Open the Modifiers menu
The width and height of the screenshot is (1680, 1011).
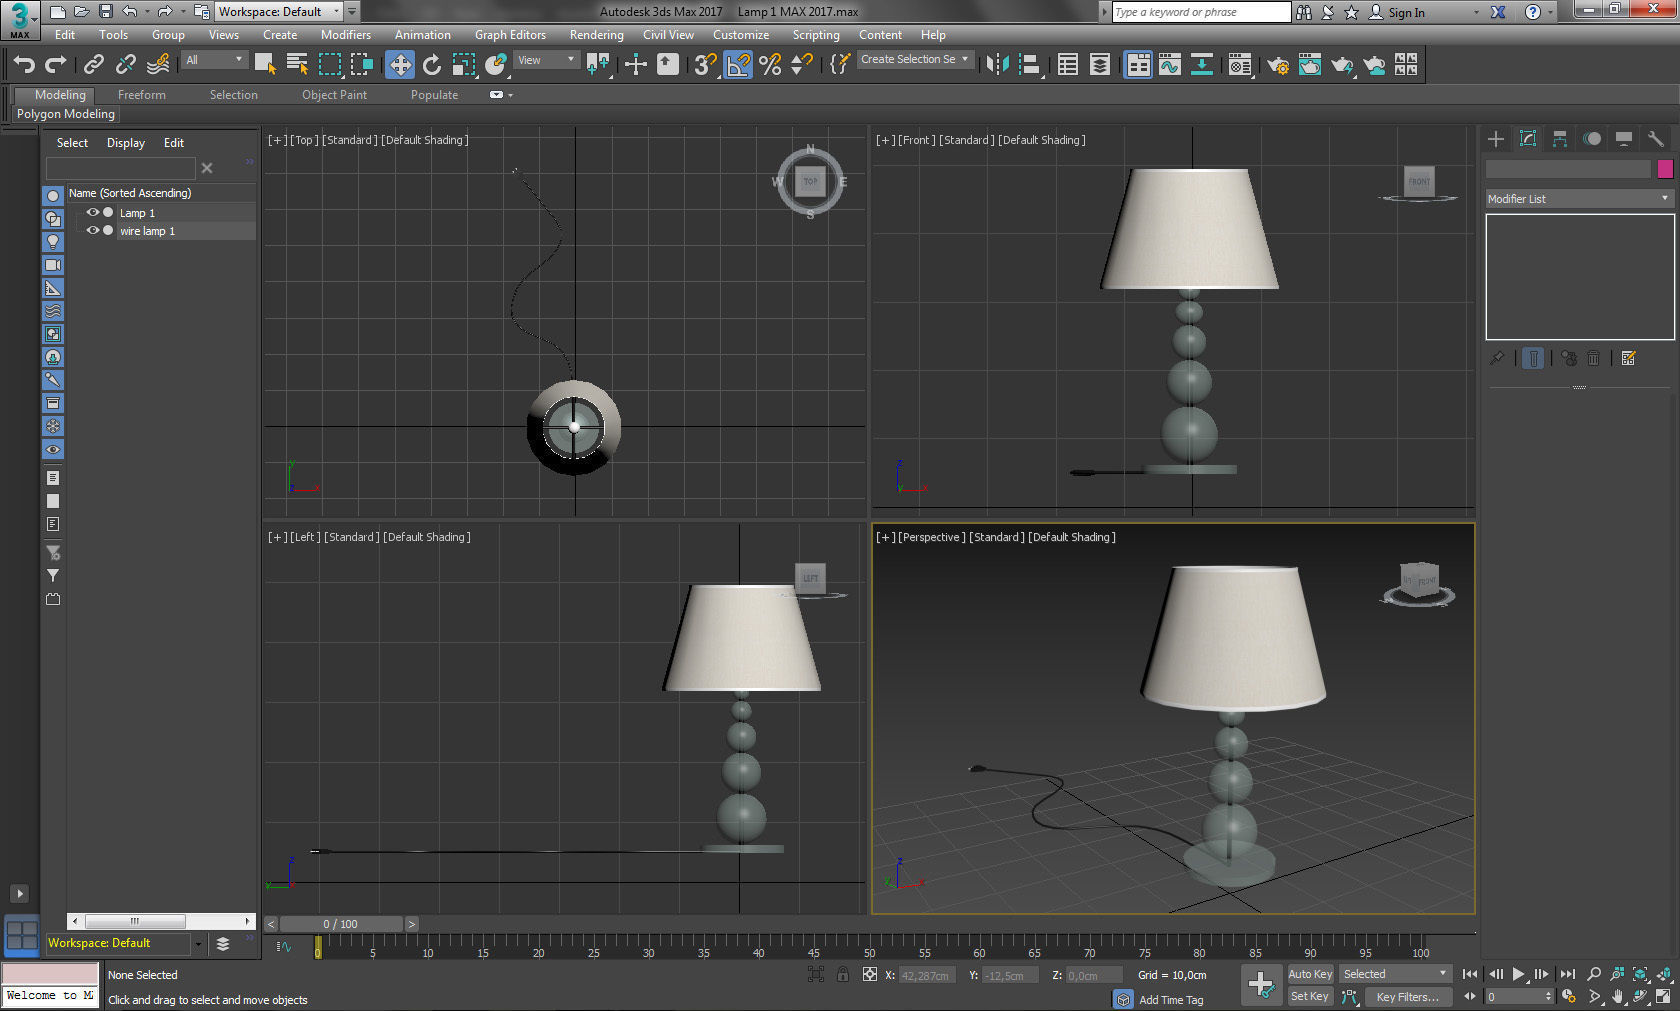pyautogui.click(x=346, y=35)
